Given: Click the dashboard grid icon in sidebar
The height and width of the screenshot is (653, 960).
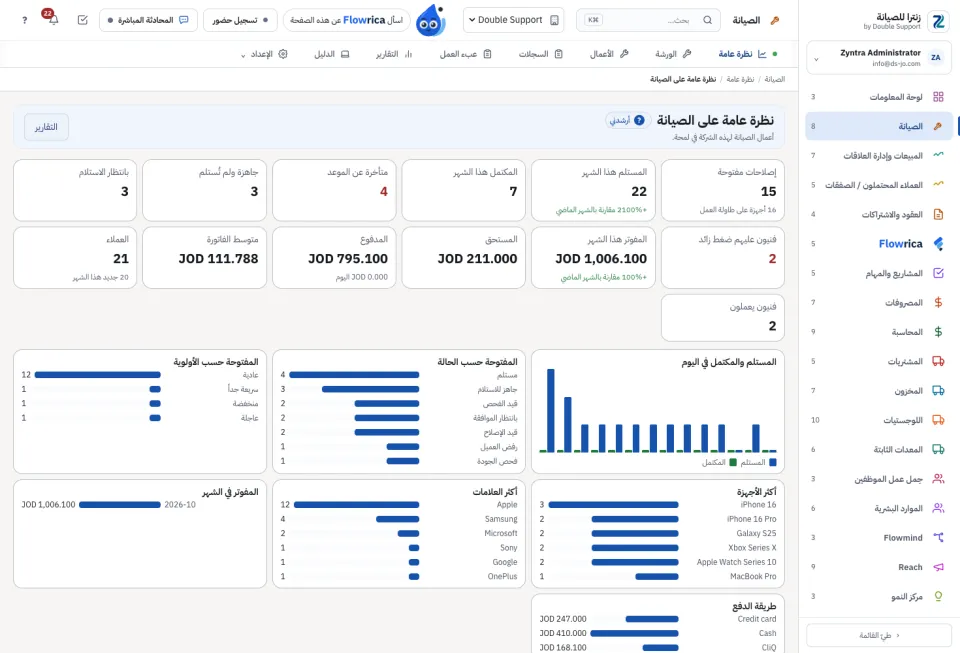Looking at the screenshot, I should 938,97.
